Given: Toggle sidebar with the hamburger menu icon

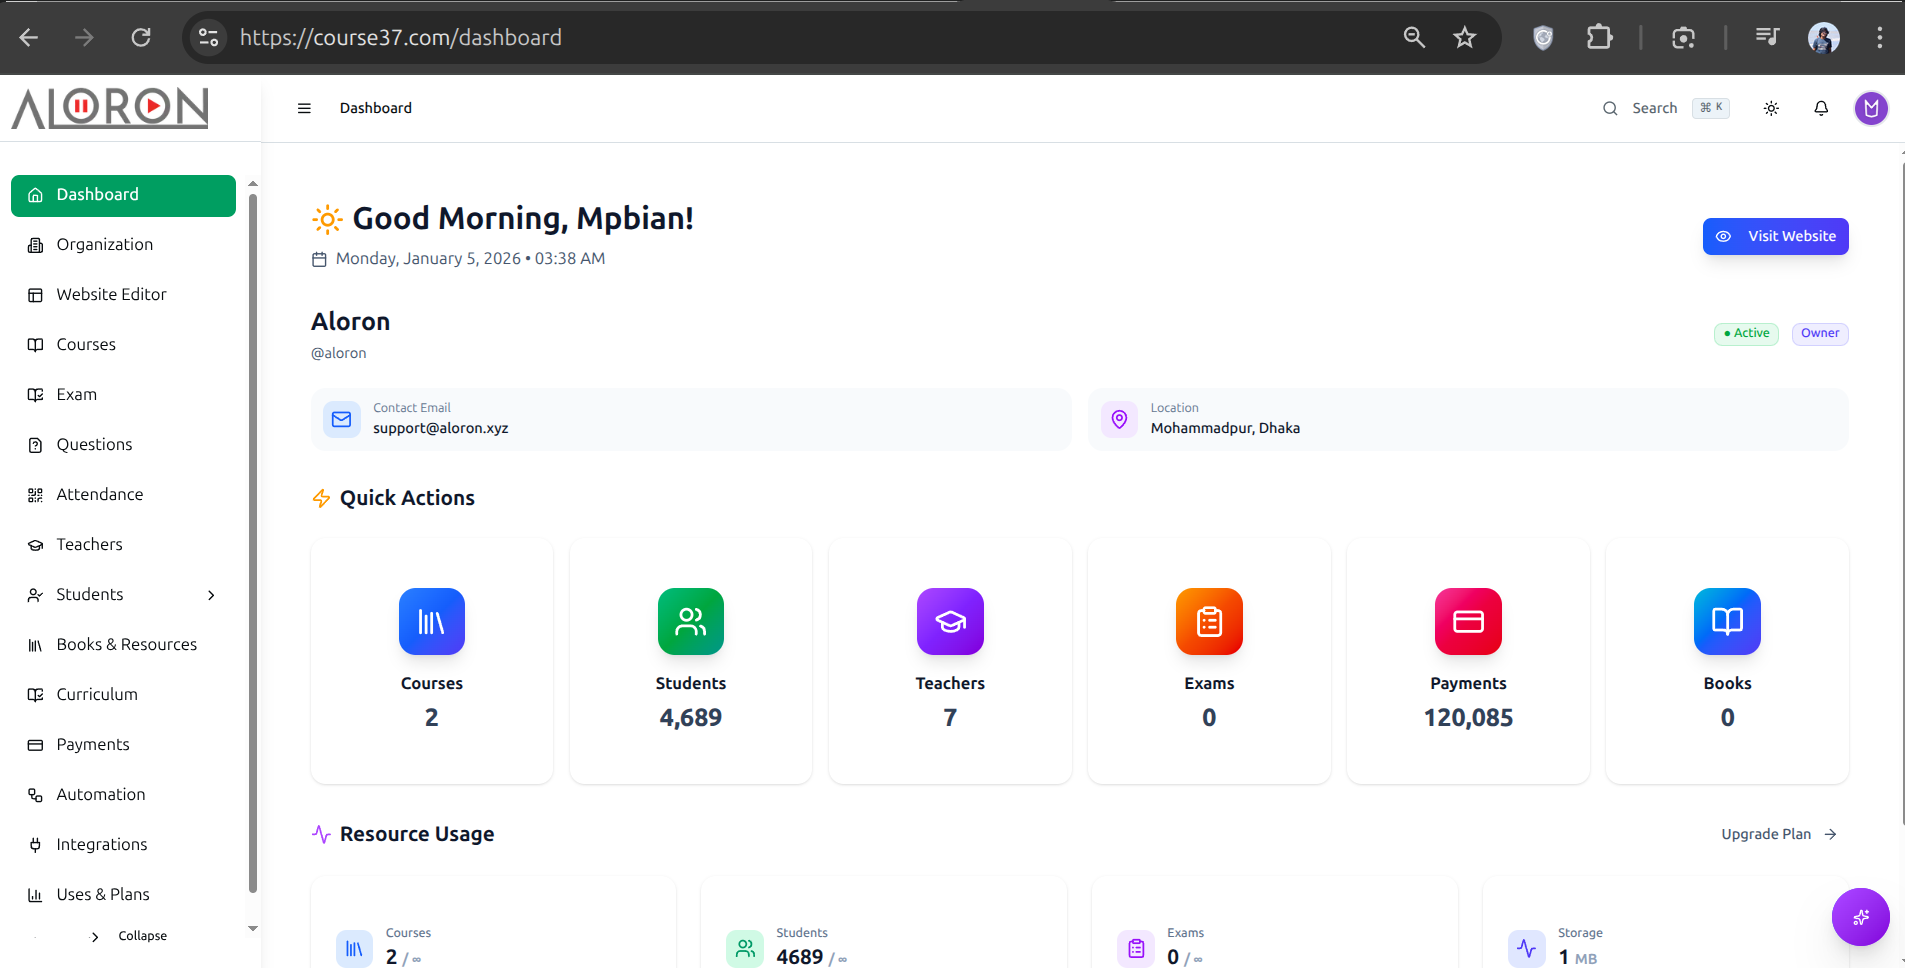Looking at the screenshot, I should click(x=304, y=108).
